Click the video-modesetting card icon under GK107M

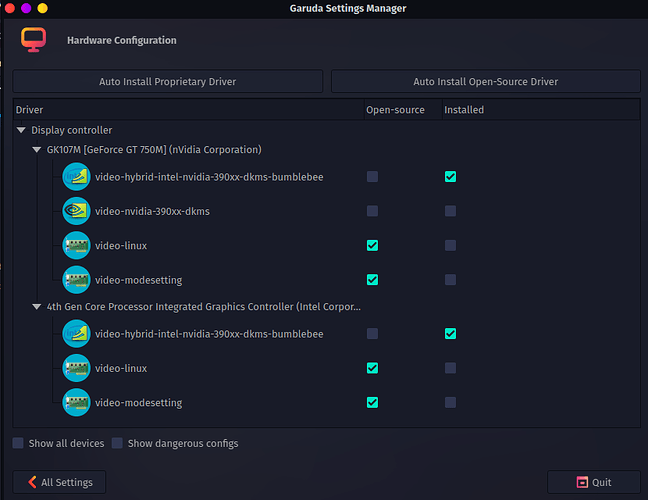(76, 280)
